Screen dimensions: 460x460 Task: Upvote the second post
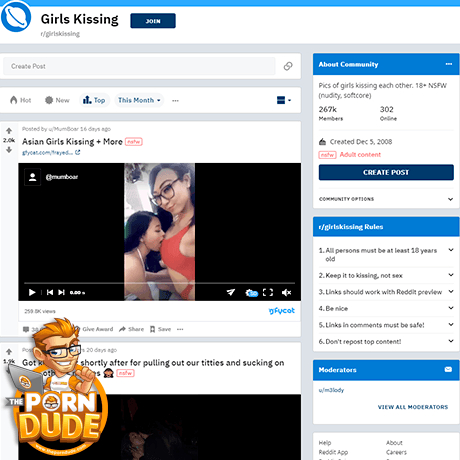click(x=9, y=351)
